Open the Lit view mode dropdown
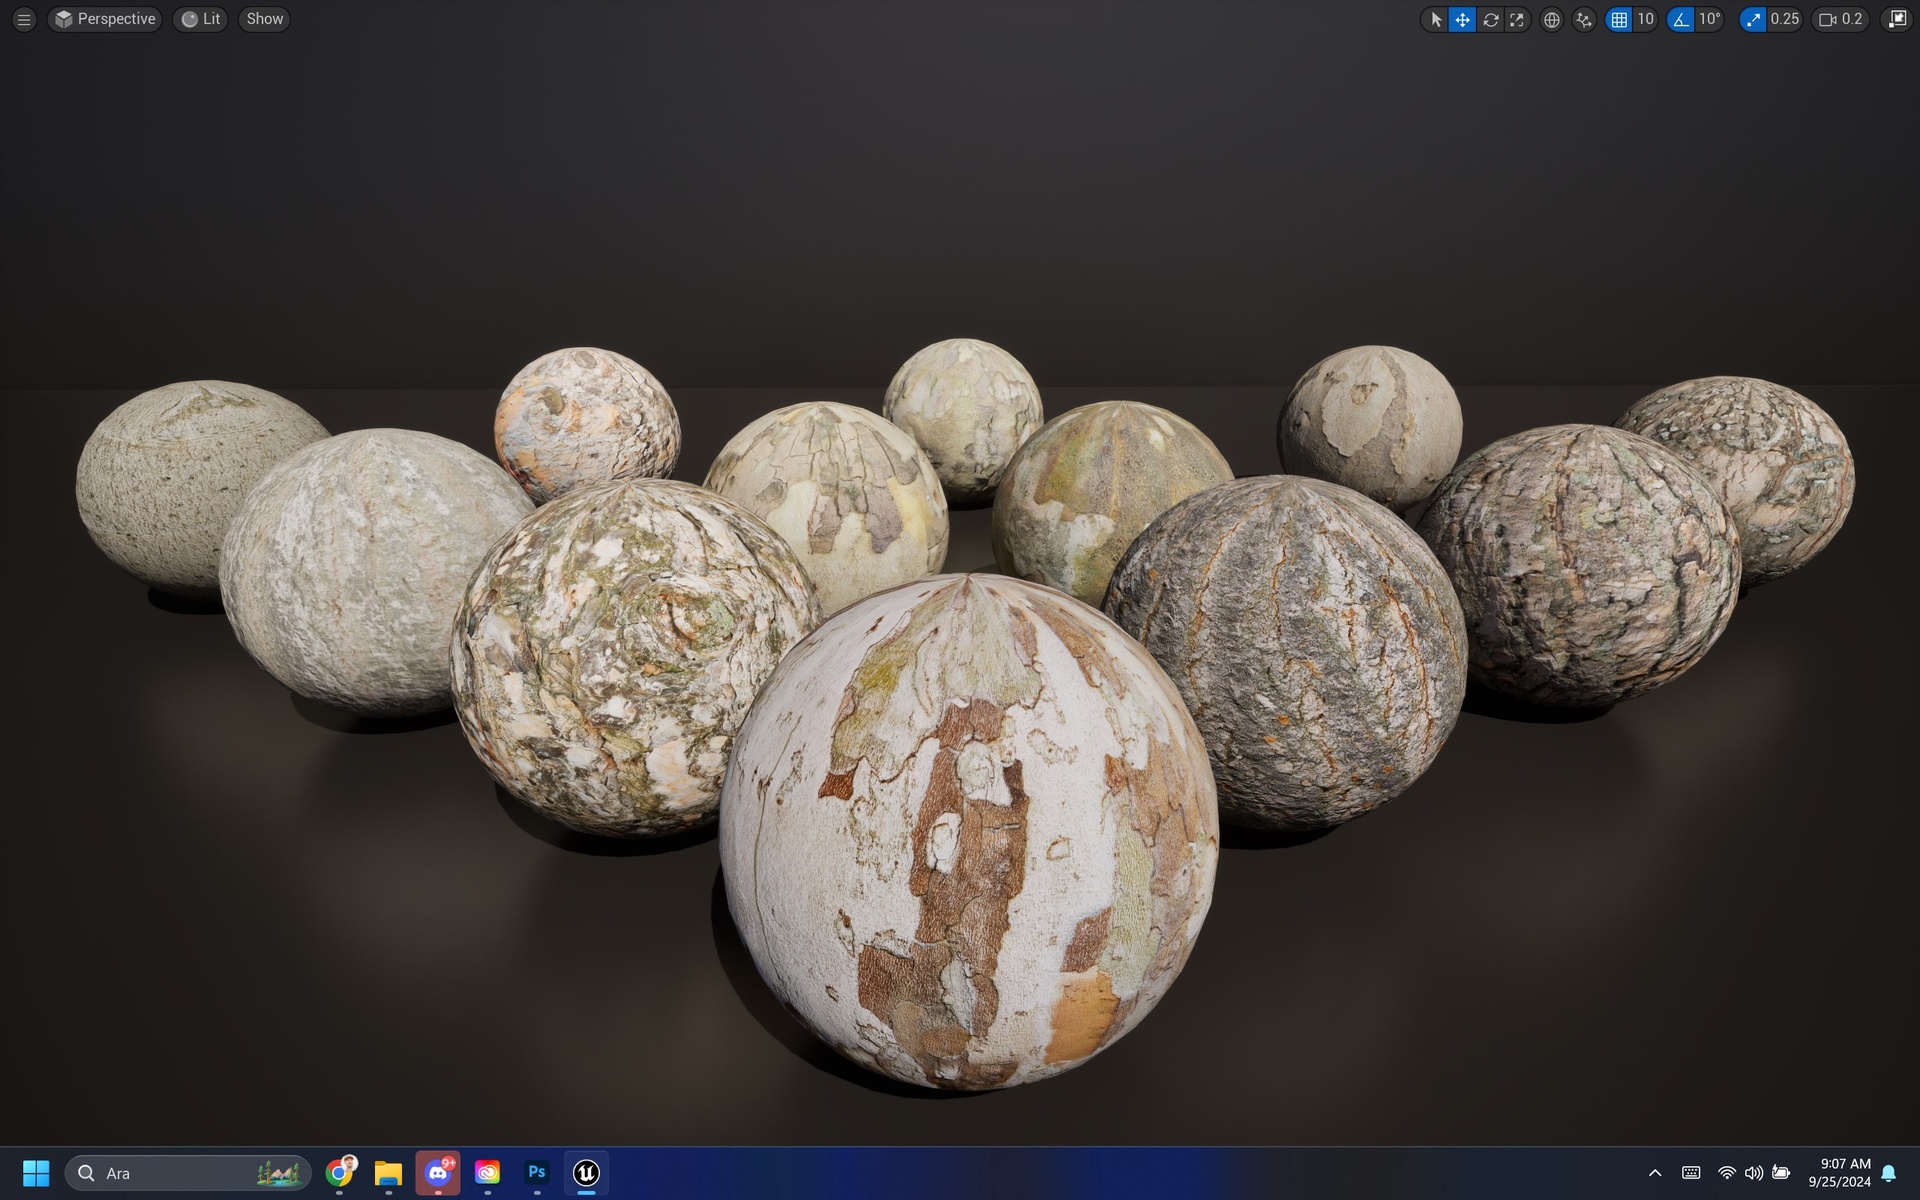The image size is (1920, 1200). [x=201, y=19]
